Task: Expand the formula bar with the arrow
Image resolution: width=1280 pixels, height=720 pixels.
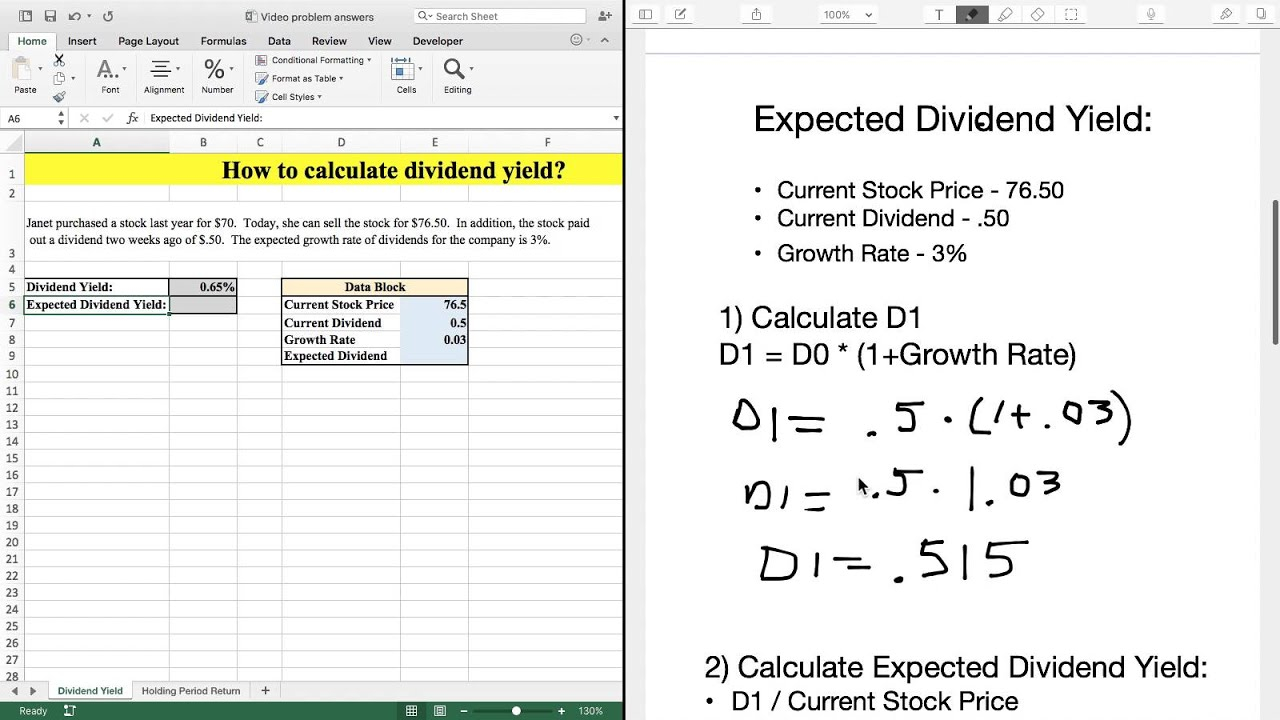Action: (x=616, y=118)
